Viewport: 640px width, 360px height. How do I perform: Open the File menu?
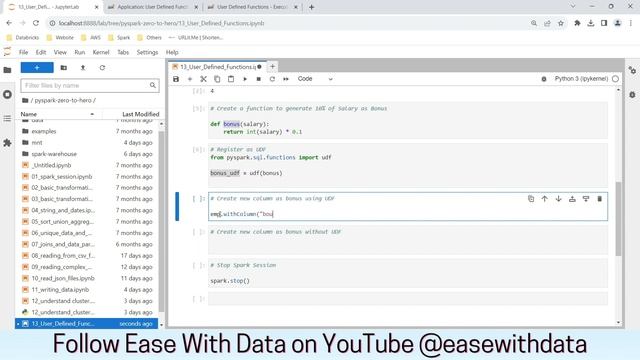[x=23, y=52]
